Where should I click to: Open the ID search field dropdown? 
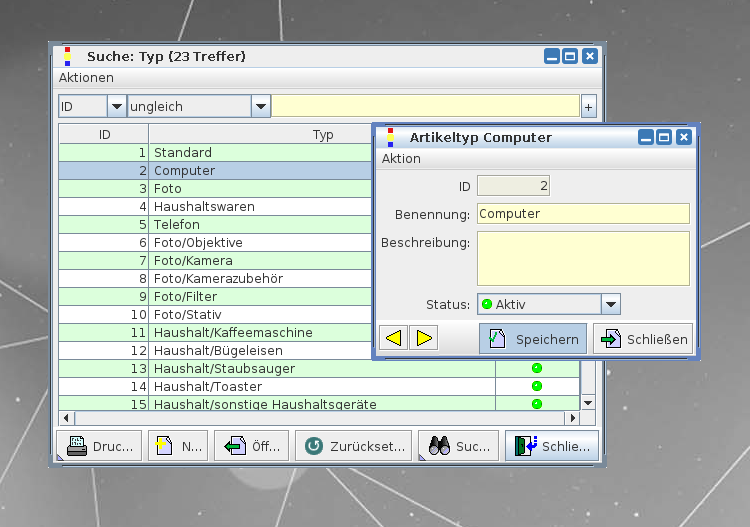coord(116,106)
